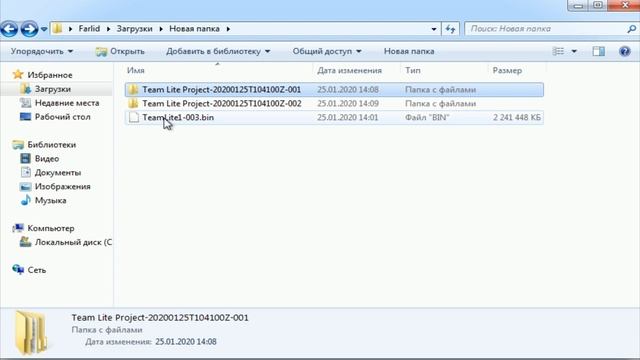Select Сеть in the navigation pane
Image resolution: width=640 pixels, height=360 pixels.
click(37, 270)
